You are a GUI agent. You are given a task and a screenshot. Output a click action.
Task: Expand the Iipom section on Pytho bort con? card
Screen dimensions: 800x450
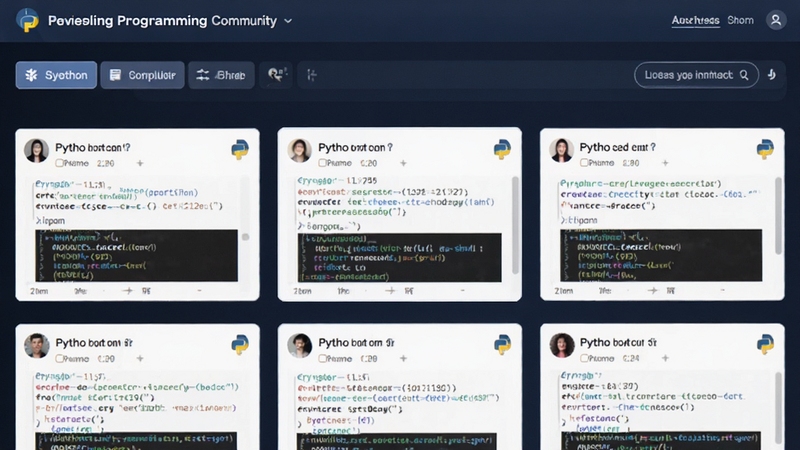click(x=51, y=220)
